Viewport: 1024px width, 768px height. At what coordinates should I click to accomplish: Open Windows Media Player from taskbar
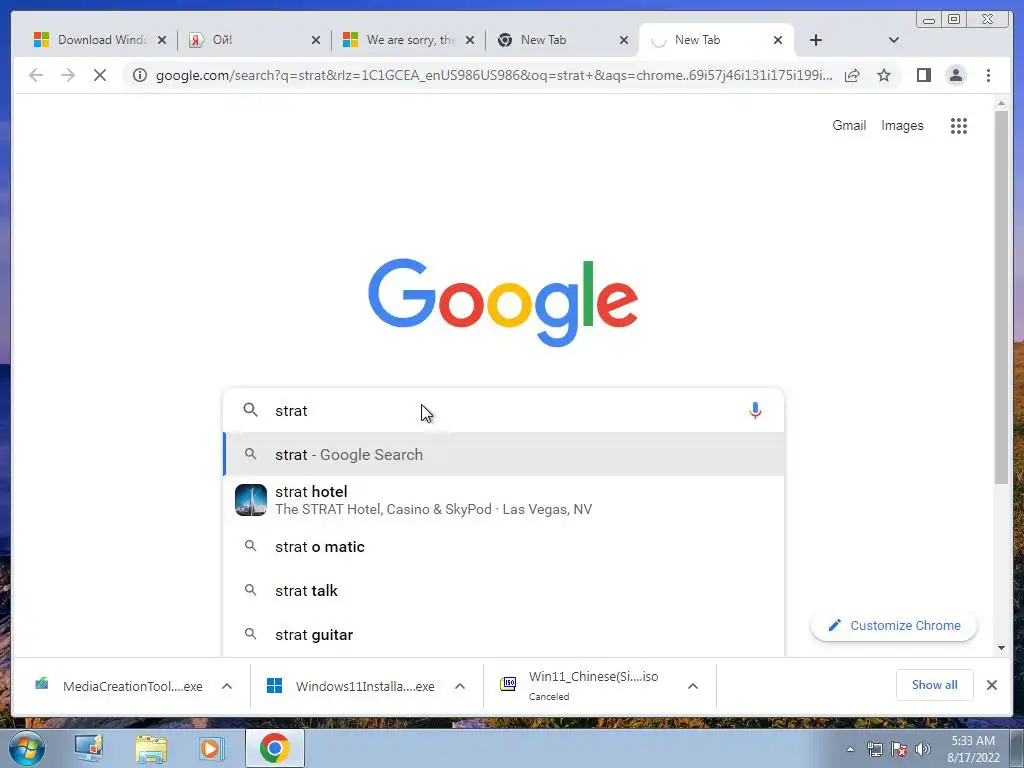tap(211, 748)
